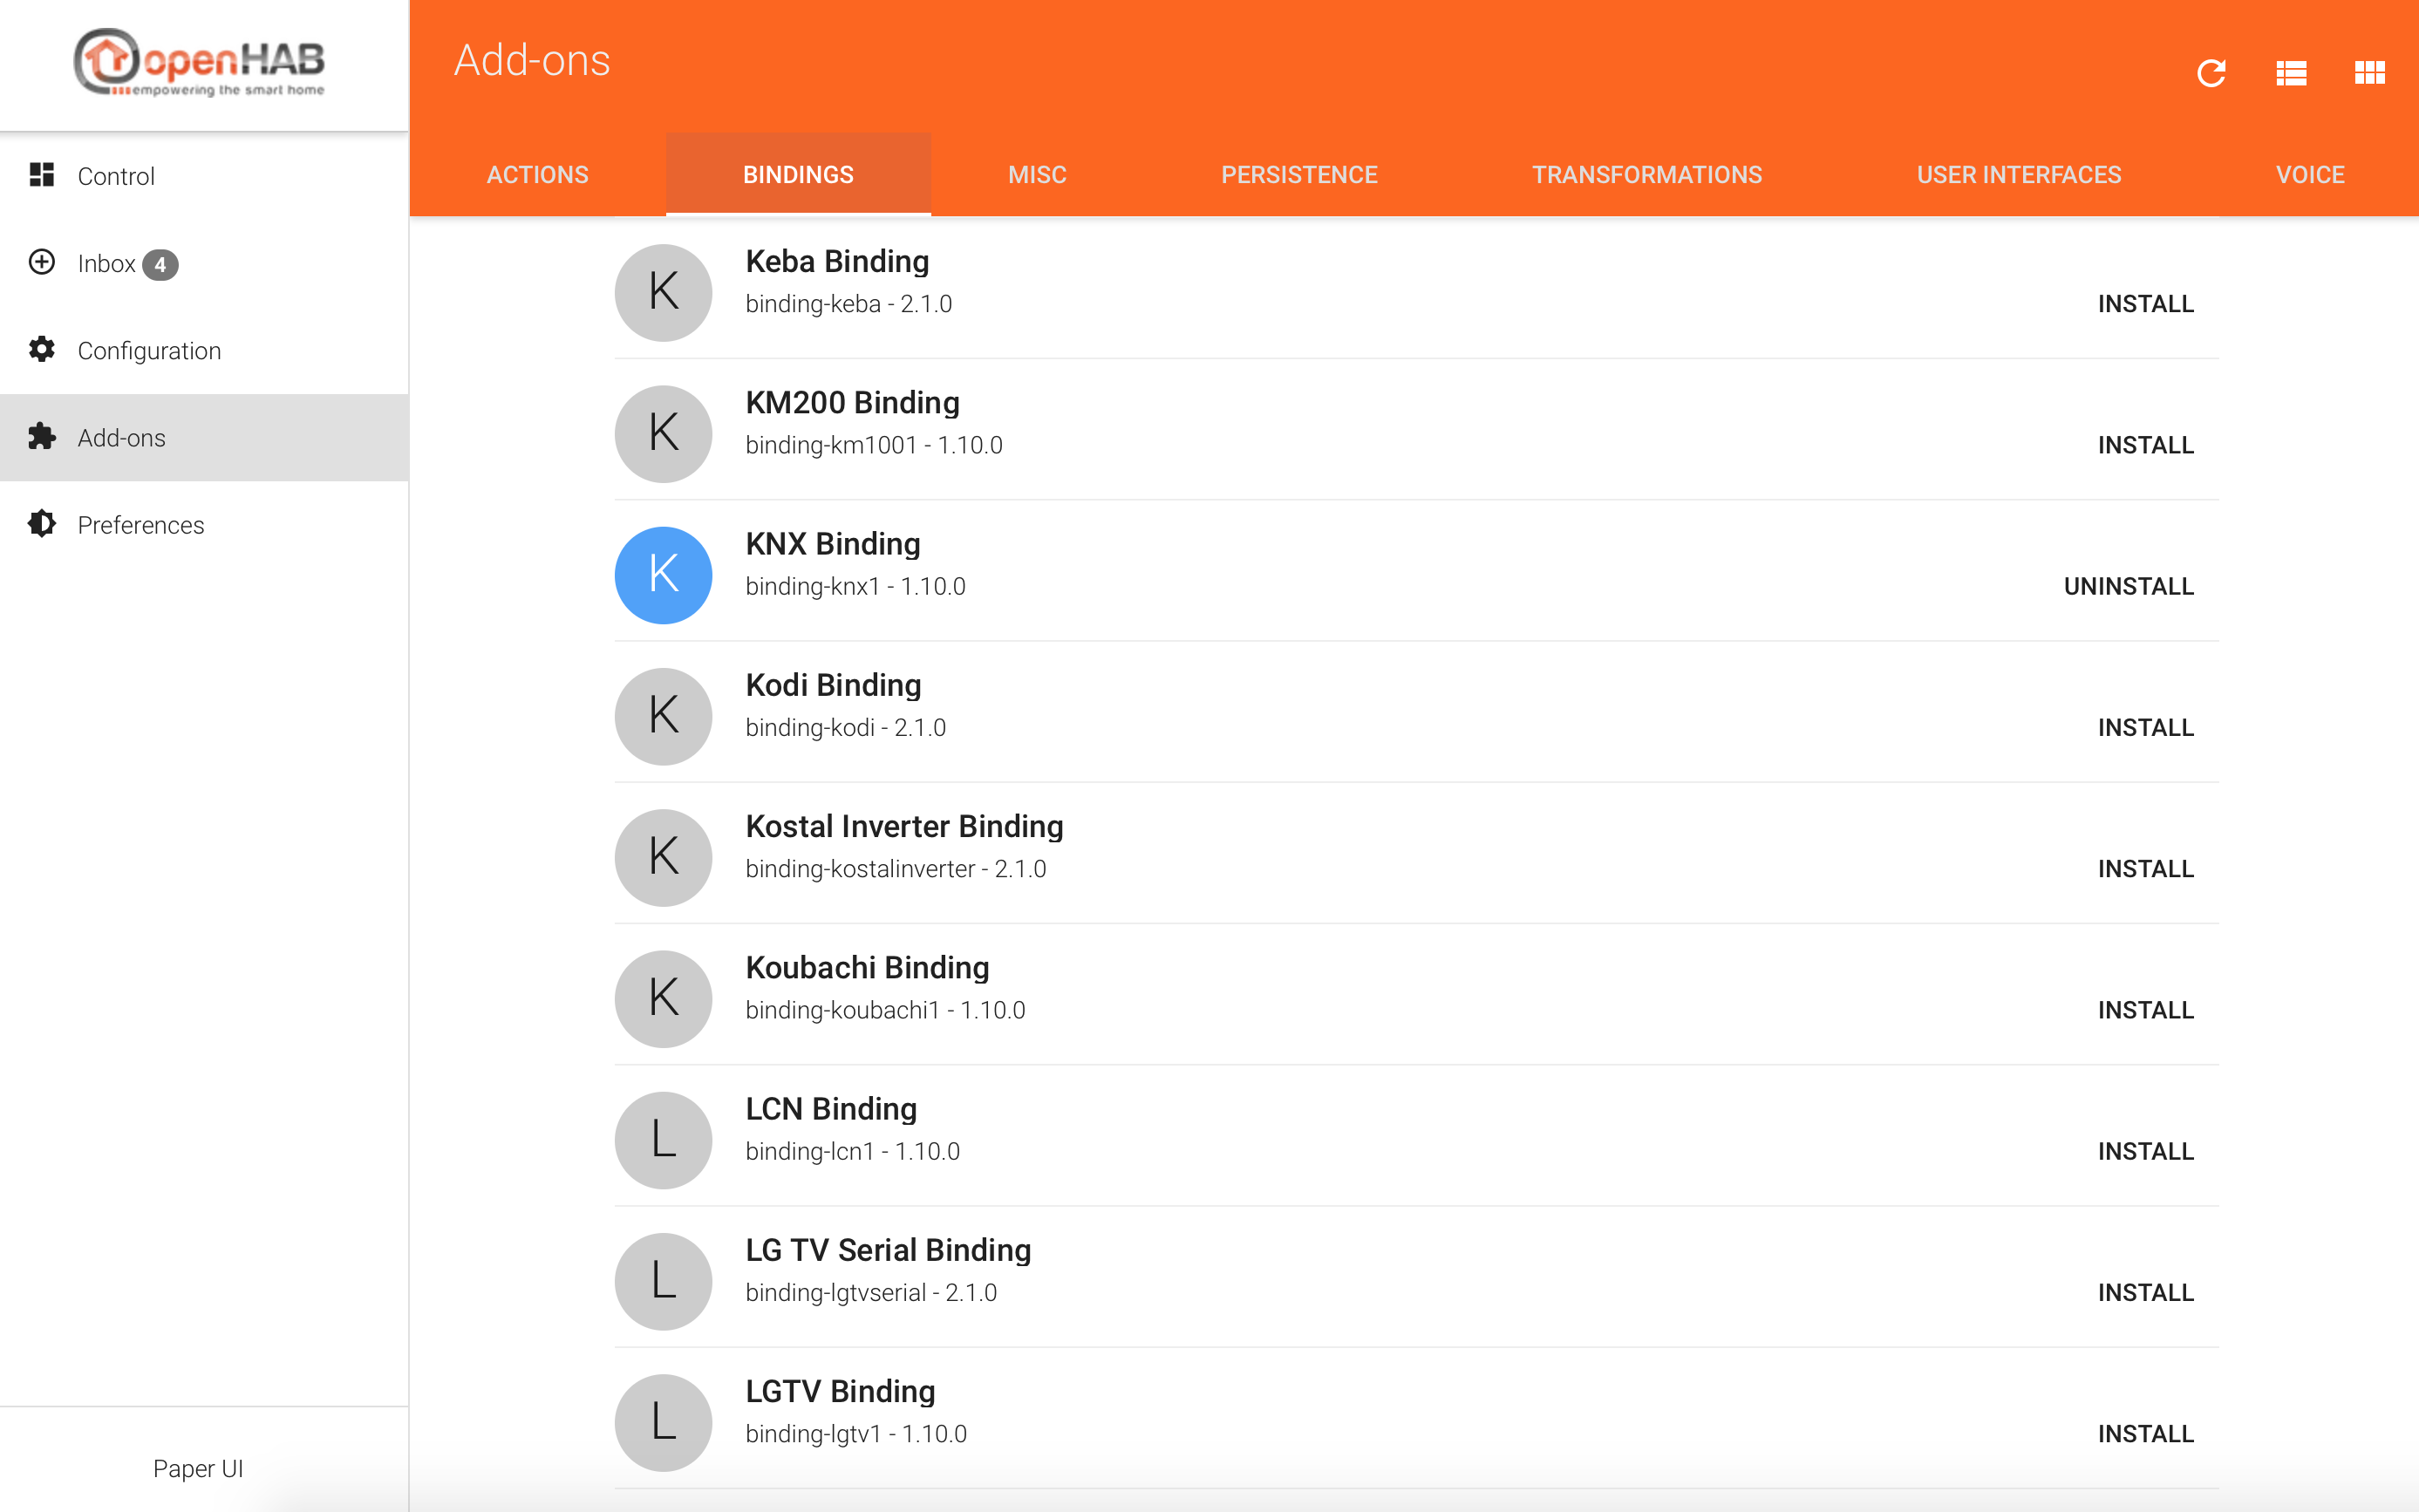Select the Transformations tab

pyautogui.click(x=1646, y=175)
